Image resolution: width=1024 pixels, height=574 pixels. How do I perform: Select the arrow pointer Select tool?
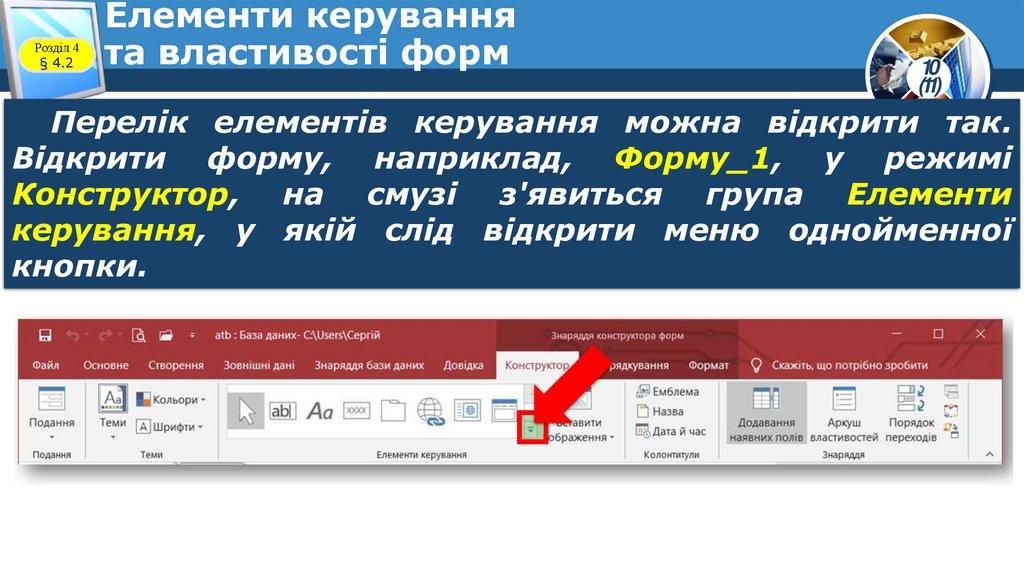tap(246, 411)
